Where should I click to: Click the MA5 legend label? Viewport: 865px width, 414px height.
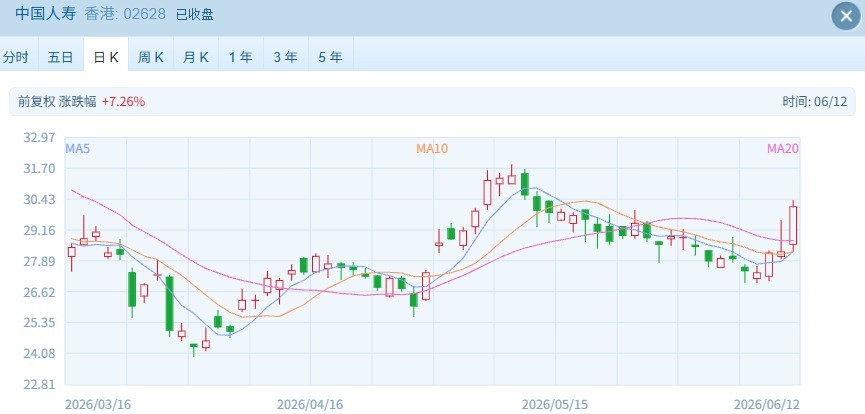[78, 148]
